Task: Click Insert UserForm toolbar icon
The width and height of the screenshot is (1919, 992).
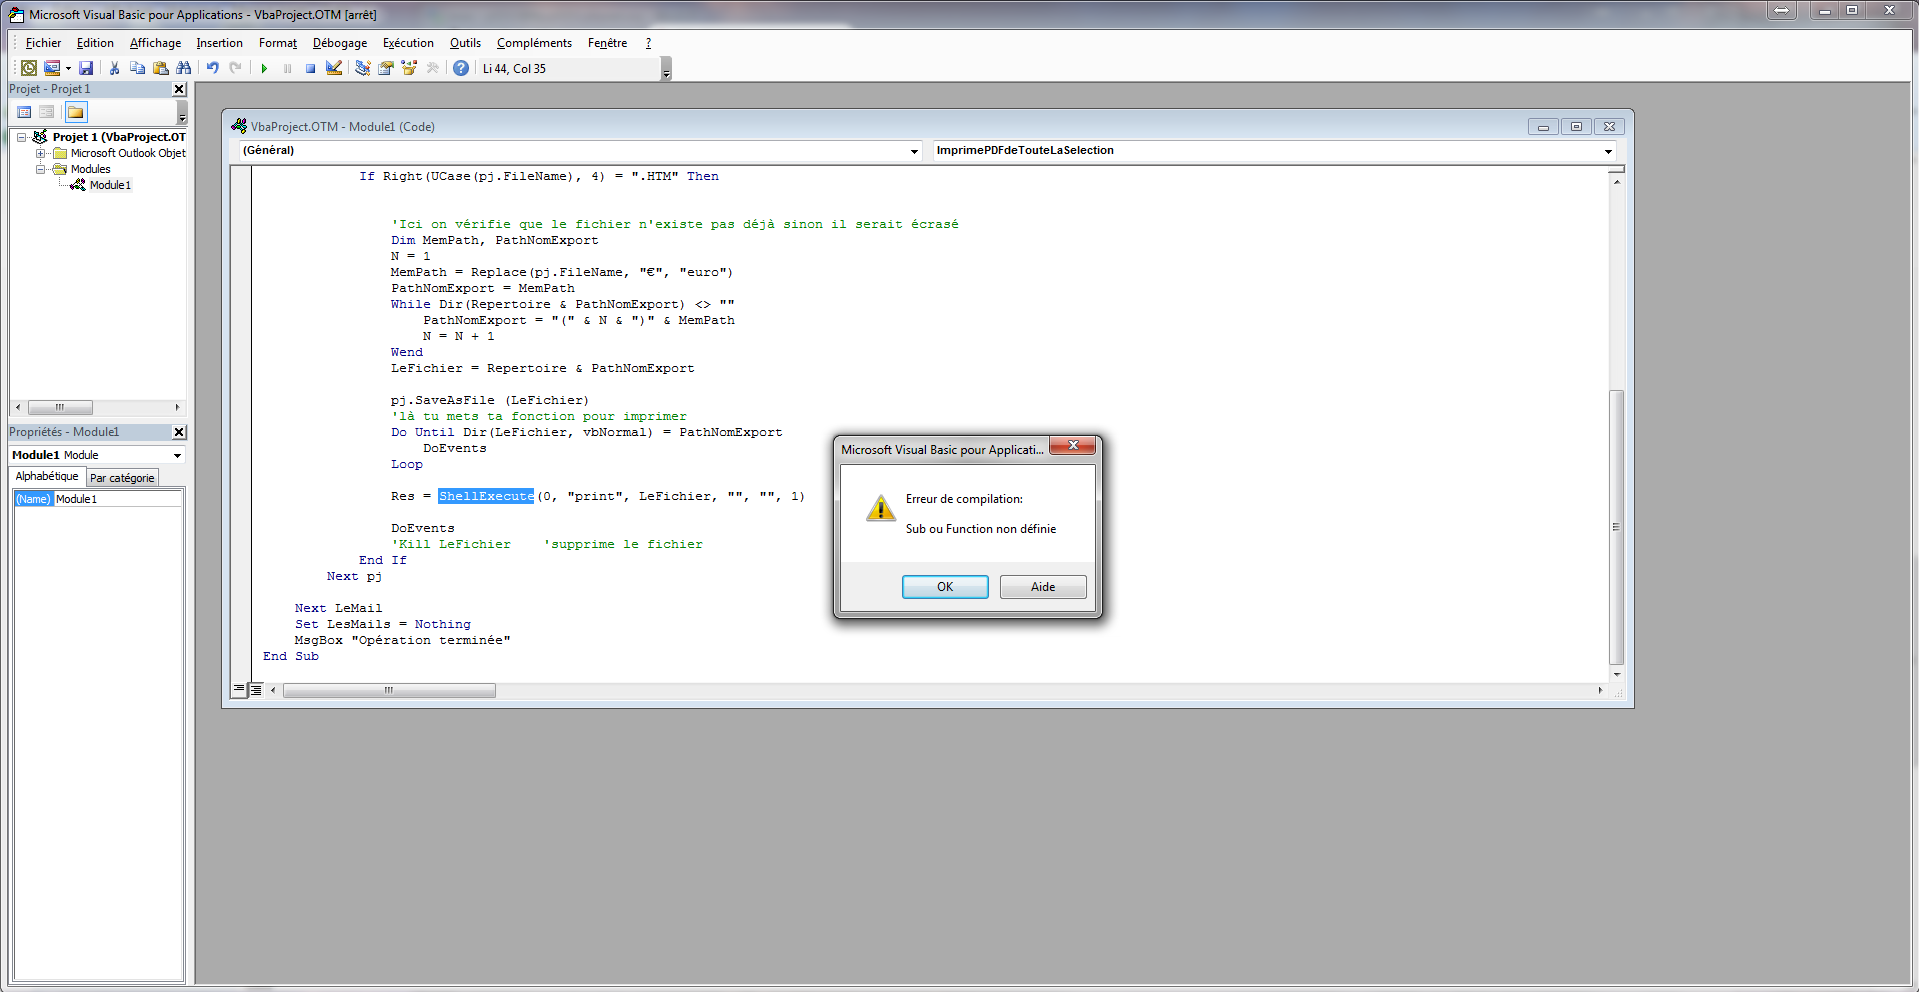Action: [52, 68]
